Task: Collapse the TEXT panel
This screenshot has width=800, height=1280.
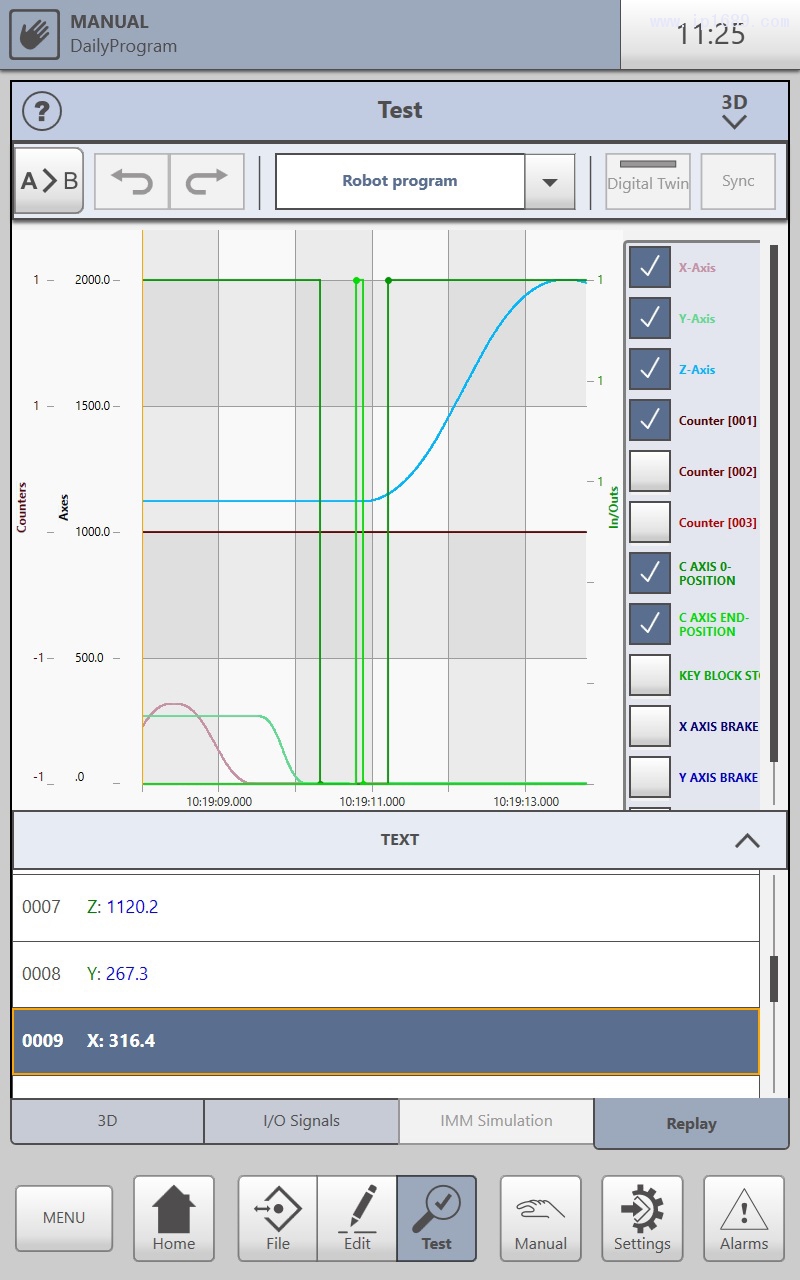Action: tap(747, 841)
